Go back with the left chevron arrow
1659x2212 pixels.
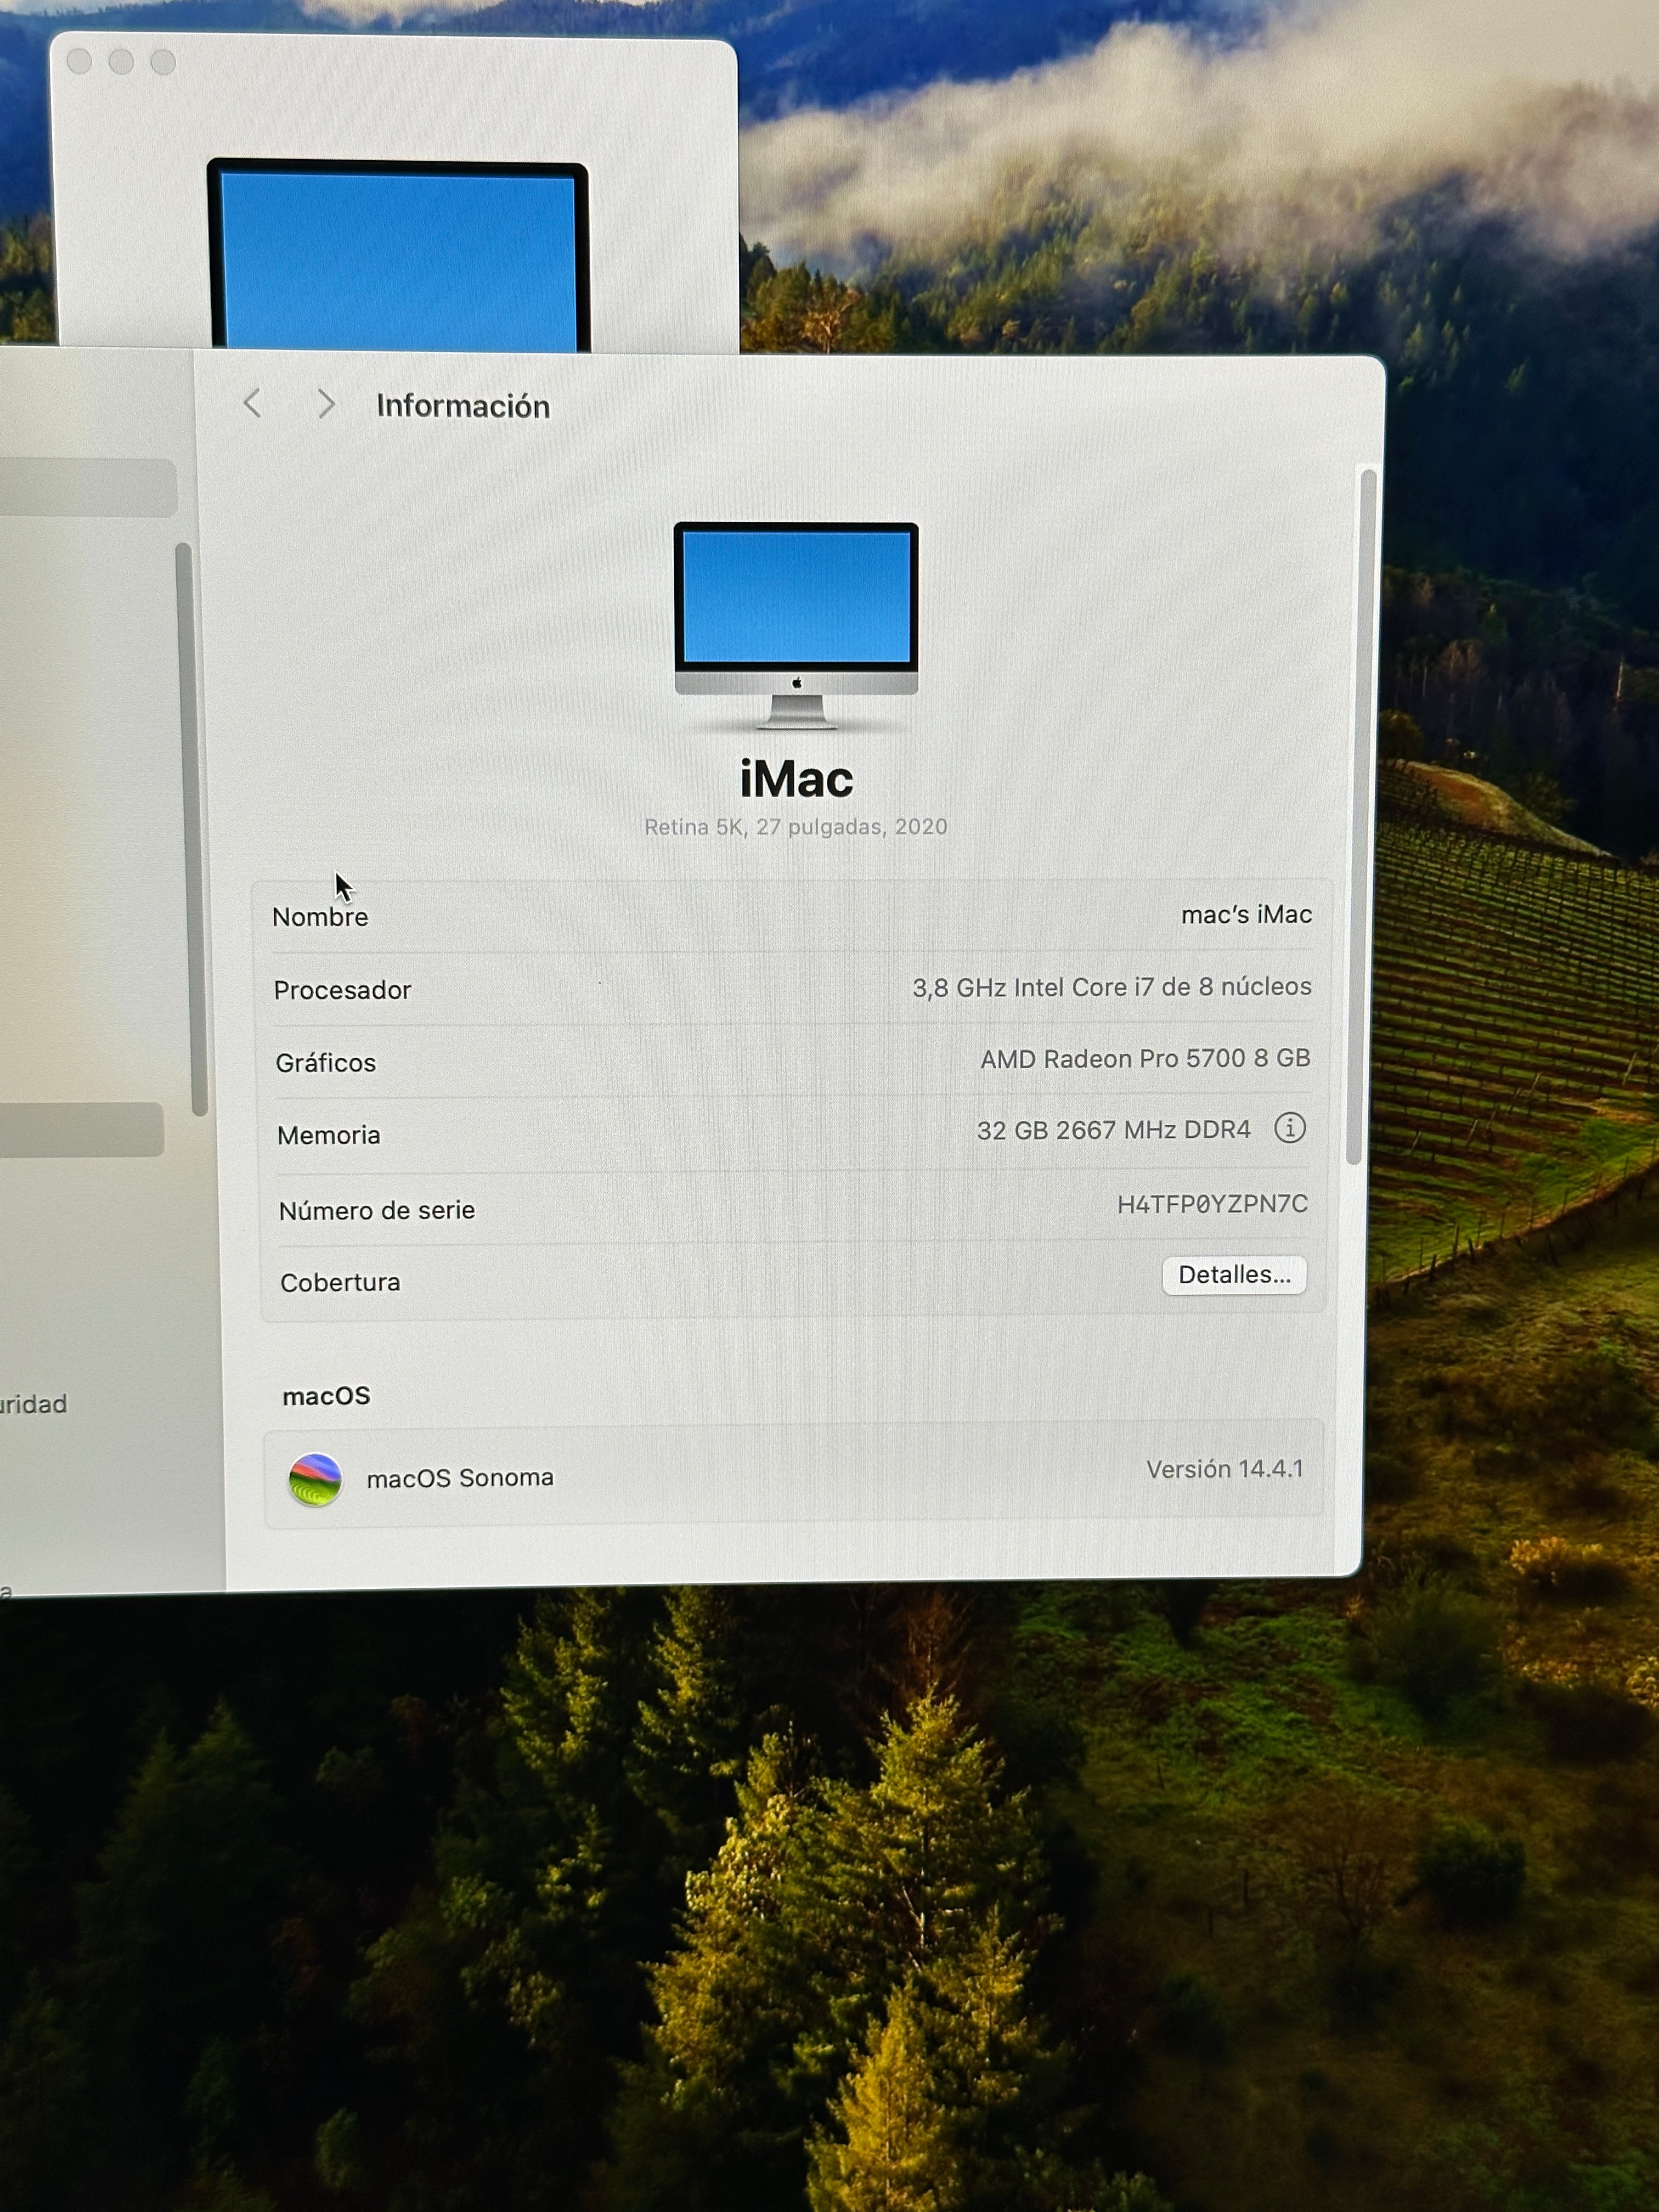pyautogui.click(x=252, y=403)
